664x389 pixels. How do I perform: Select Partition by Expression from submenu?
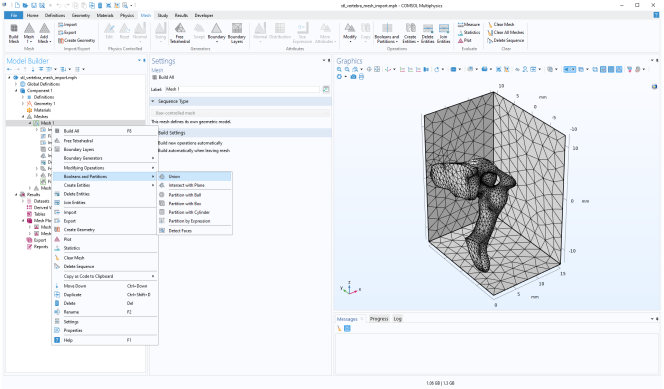point(195,221)
